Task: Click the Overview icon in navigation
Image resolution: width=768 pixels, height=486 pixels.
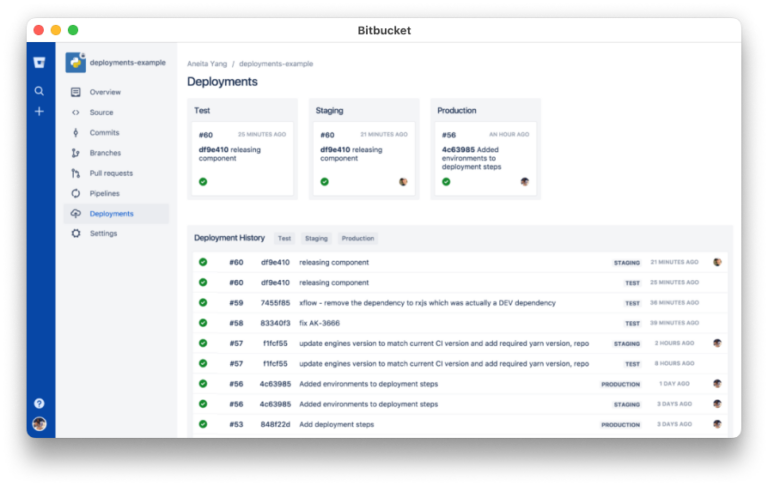Action: [75, 92]
